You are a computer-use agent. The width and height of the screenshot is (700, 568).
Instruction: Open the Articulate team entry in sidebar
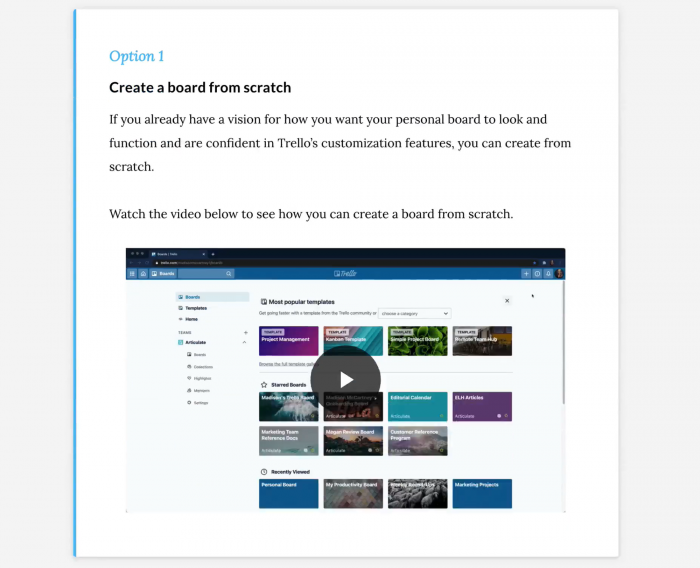point(196,342)
